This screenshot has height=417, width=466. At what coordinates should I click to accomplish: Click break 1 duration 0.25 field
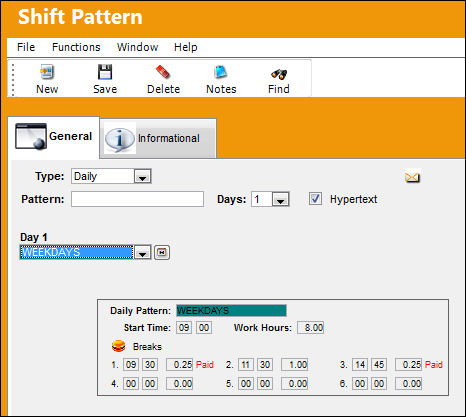tap(179, 364)
